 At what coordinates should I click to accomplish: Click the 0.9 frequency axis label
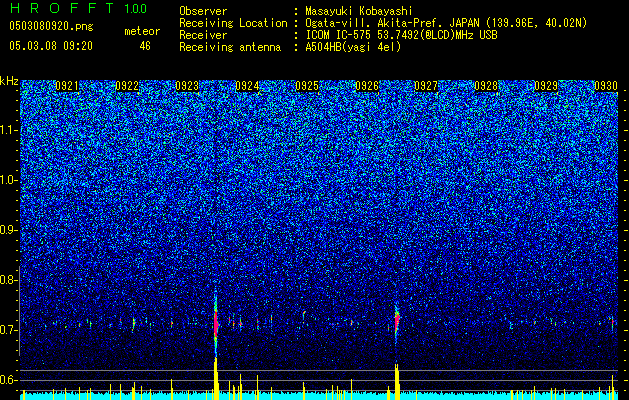click(7, 230)
